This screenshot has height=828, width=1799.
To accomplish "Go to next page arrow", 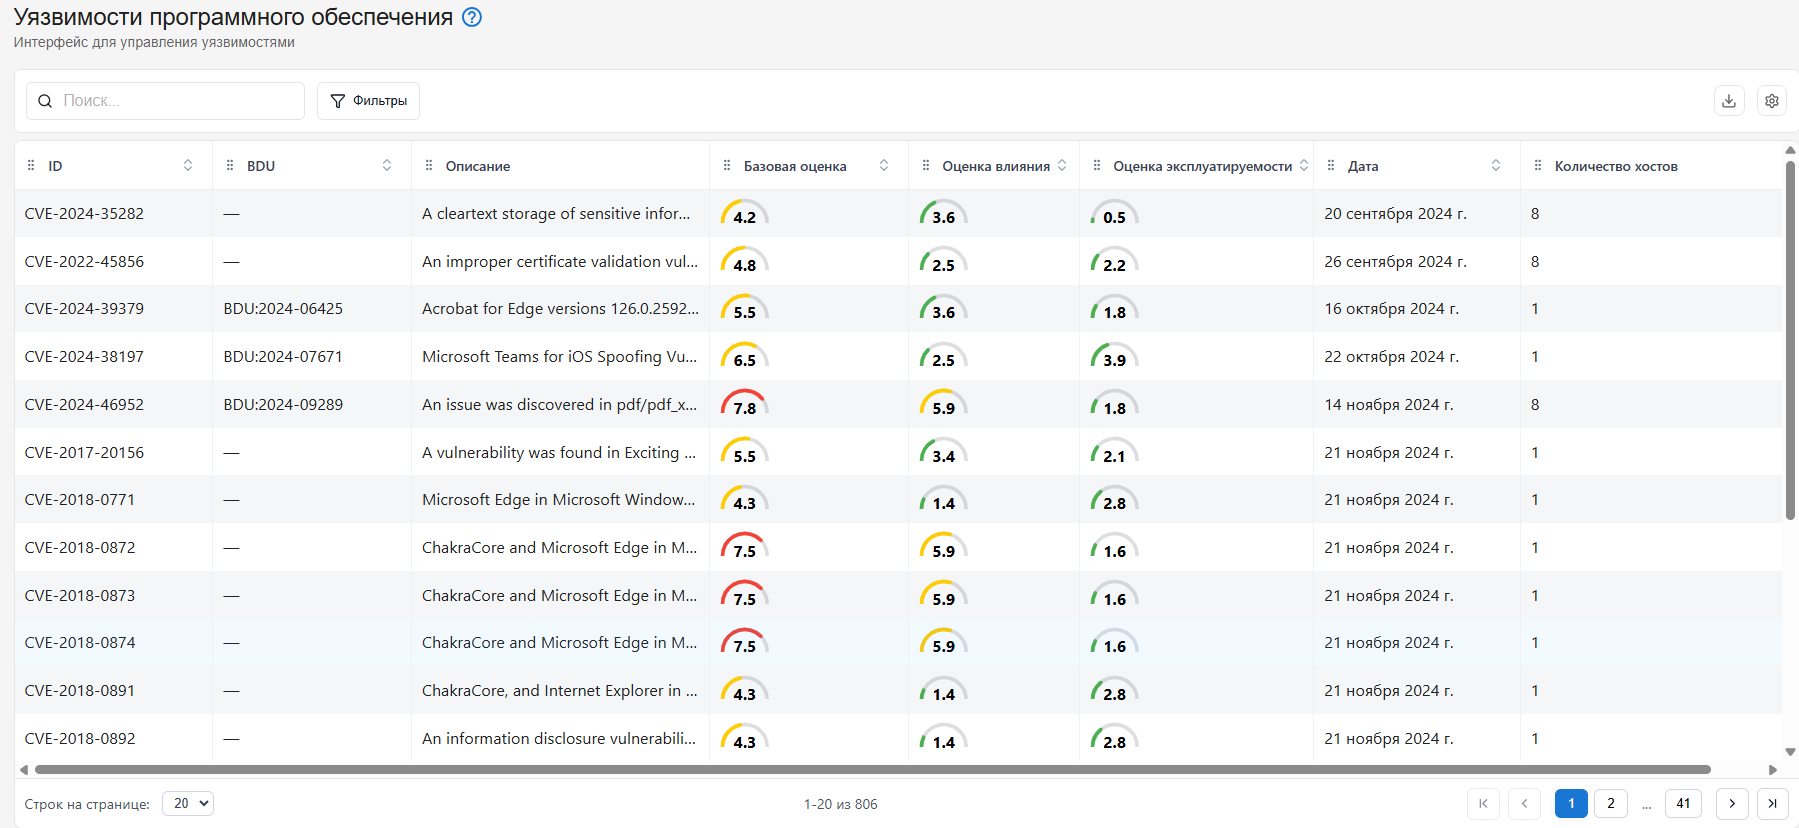I will [x=1732, y=803].
